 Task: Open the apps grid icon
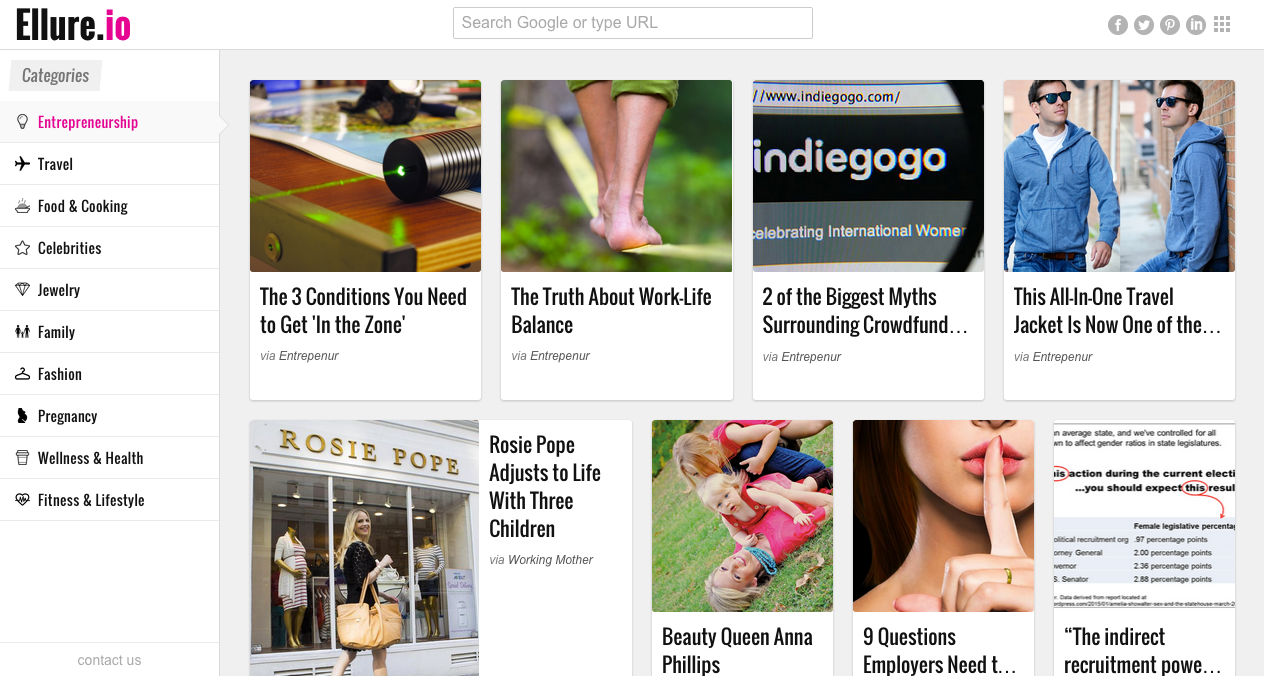pyautogui.click(x=1222, y=24)
